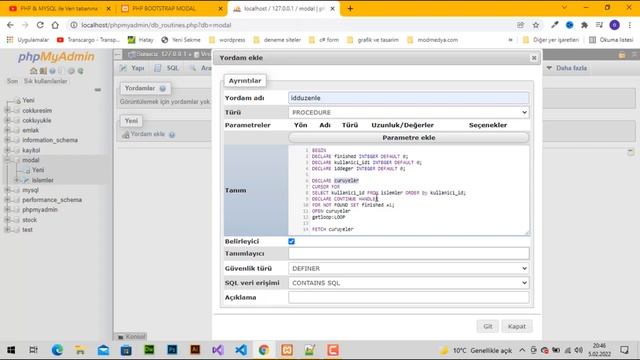The image size is (640, 360).
Task: Open the media control playlist icon
Action: pyautogui.click(x=599, y=25)
